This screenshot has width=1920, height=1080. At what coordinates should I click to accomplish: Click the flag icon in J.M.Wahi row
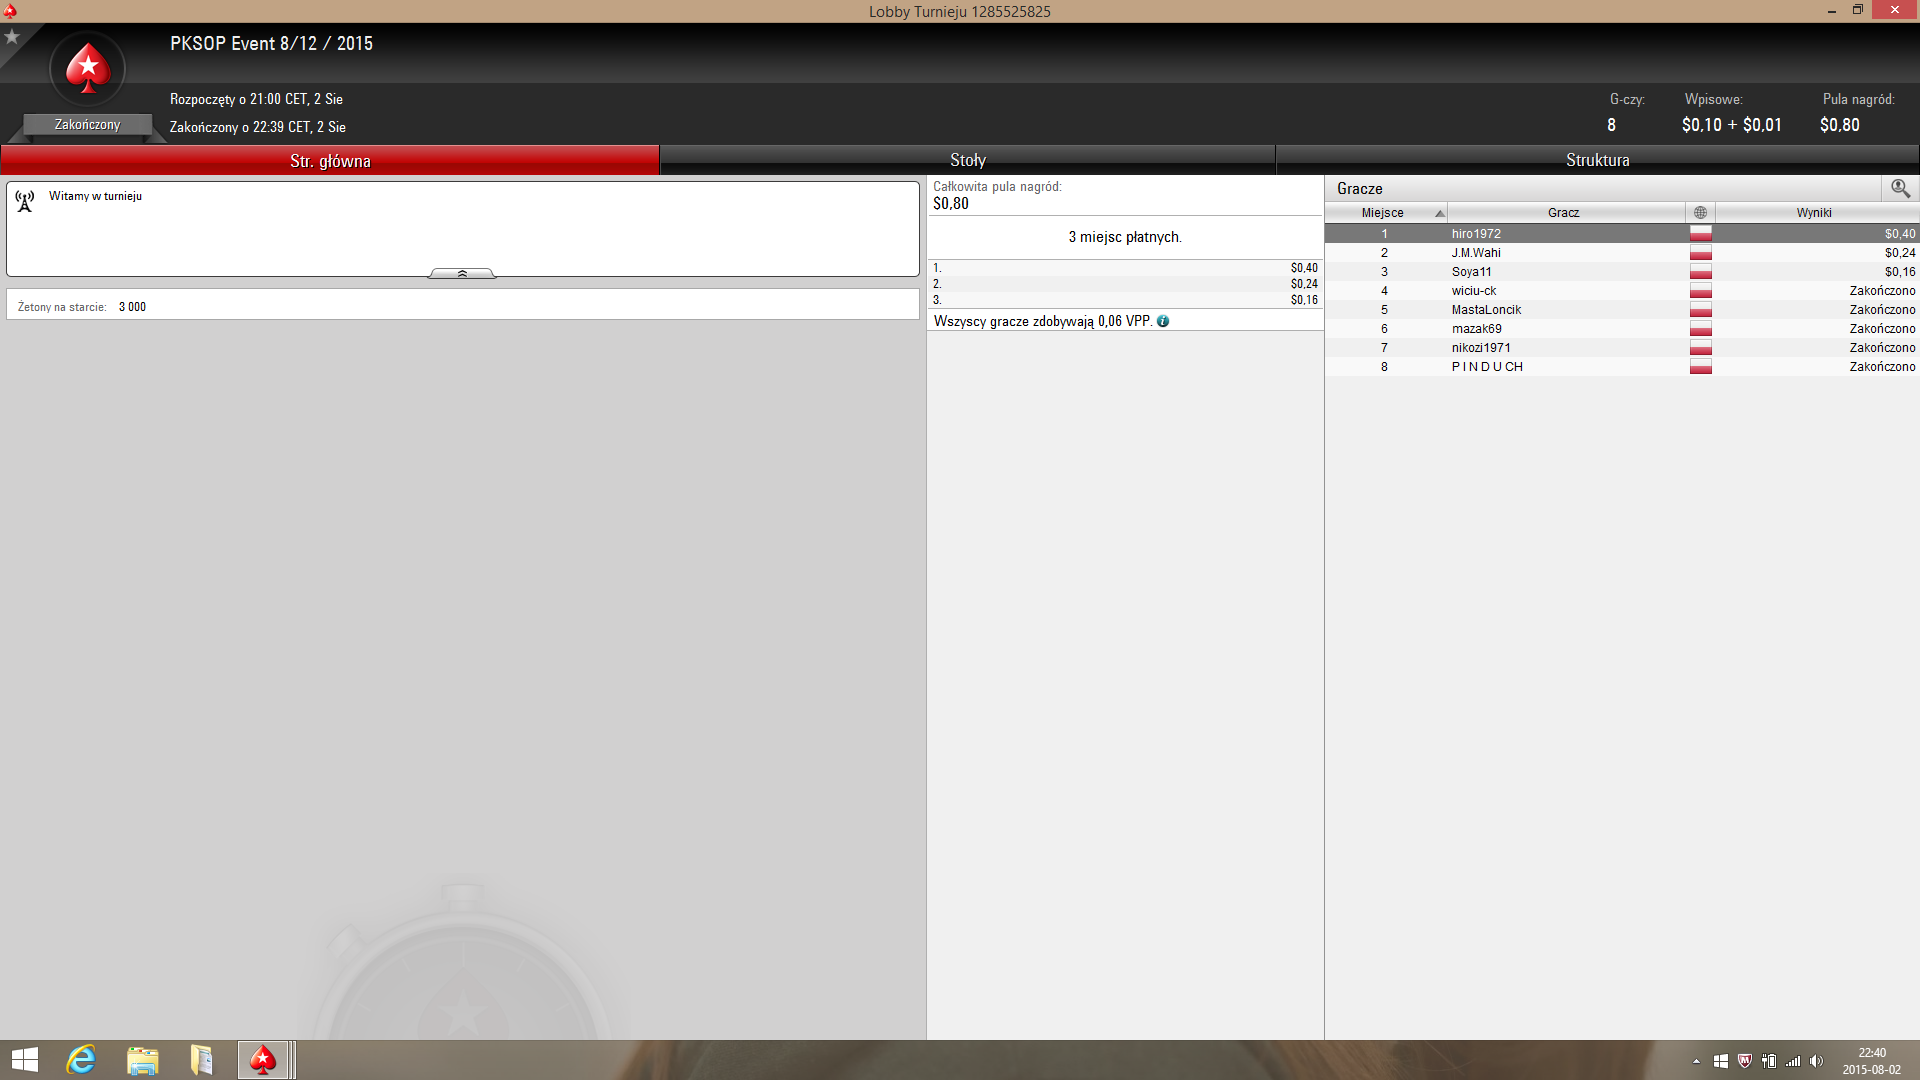point(1700,253)
